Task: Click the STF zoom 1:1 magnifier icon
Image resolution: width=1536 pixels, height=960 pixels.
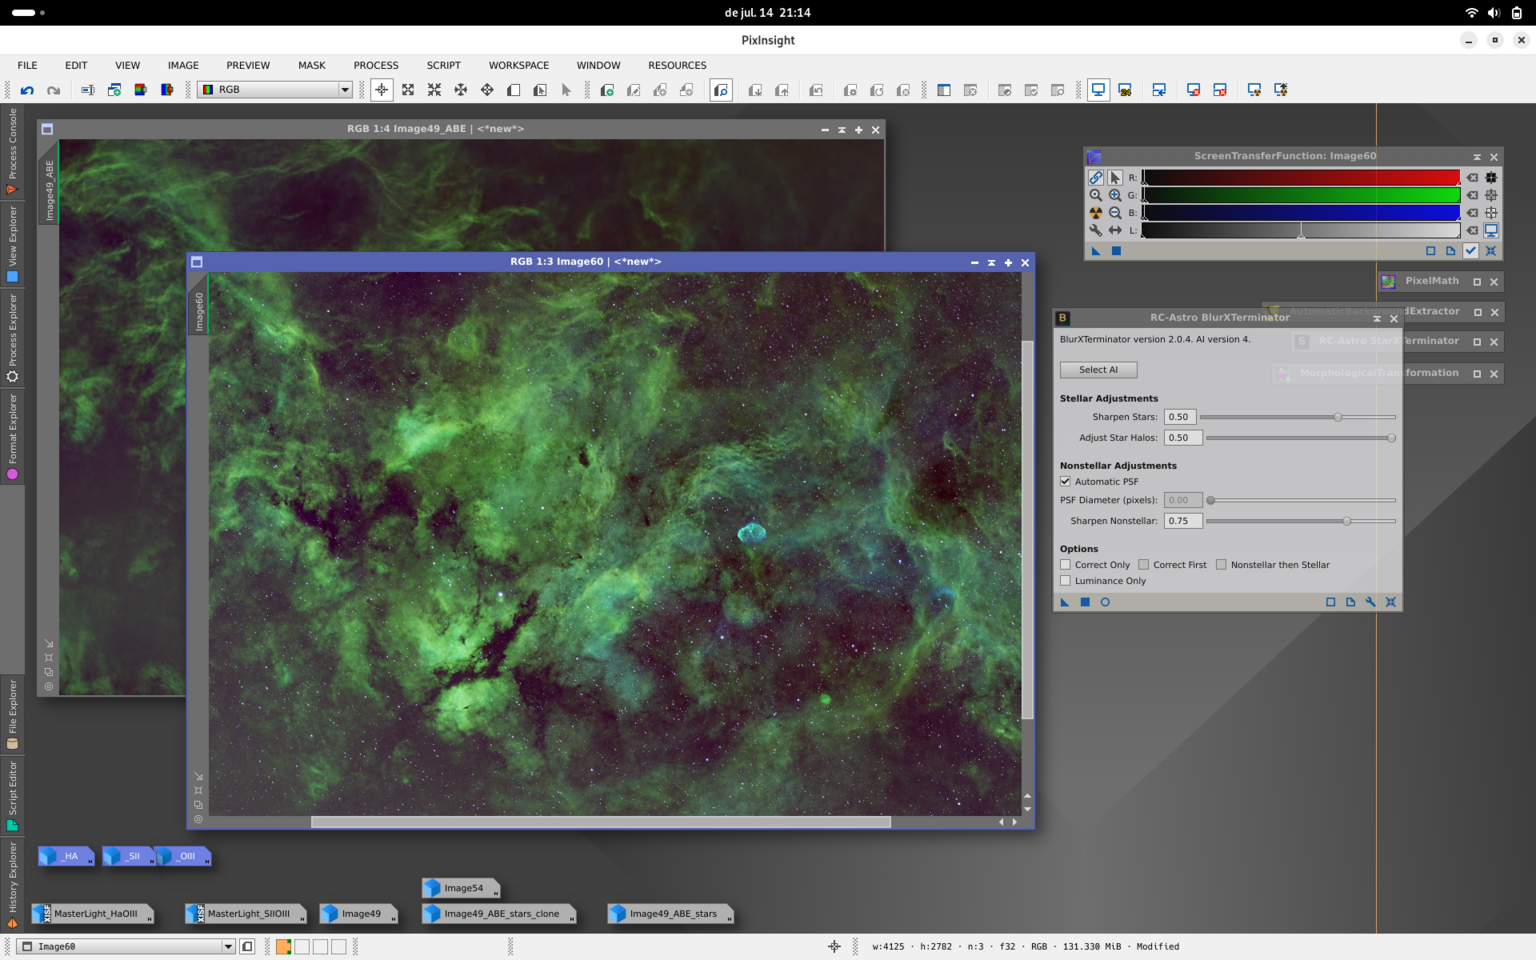Action: pos(1096,195)
